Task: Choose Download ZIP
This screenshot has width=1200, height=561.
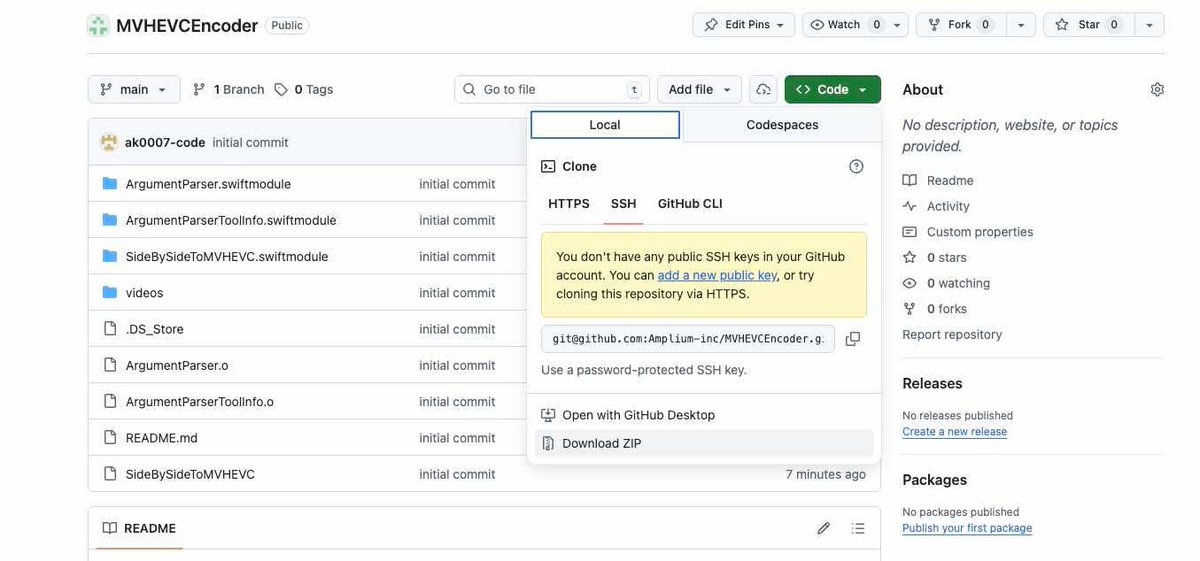Action: (704, 443)
